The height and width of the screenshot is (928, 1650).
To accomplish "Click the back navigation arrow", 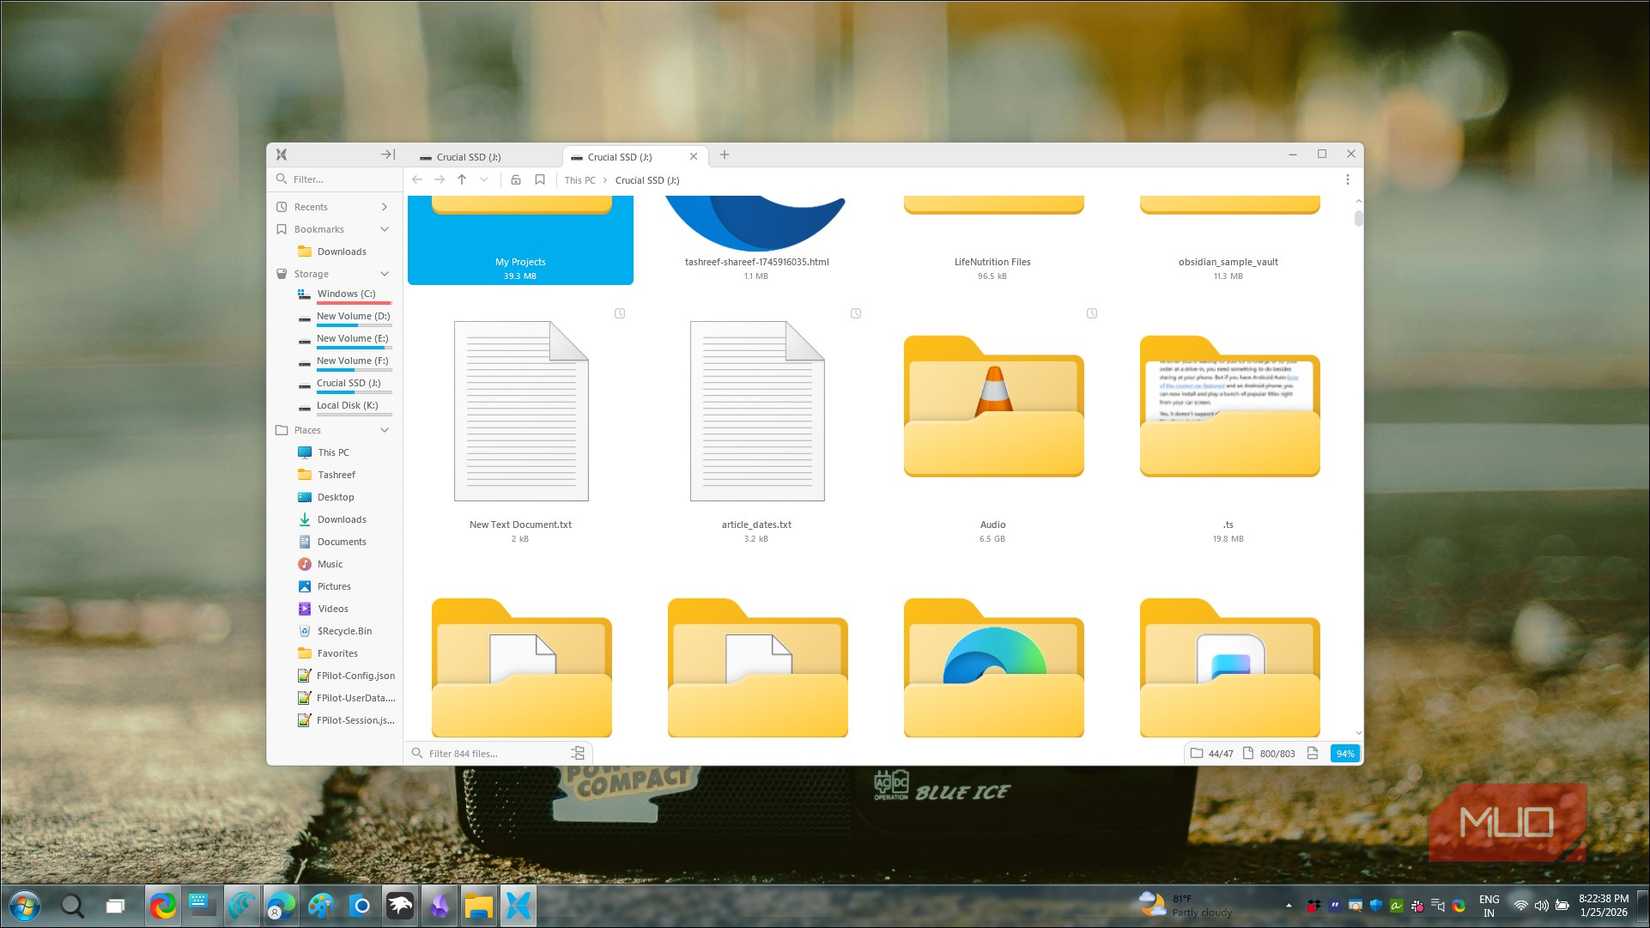I will click(417, 180).
